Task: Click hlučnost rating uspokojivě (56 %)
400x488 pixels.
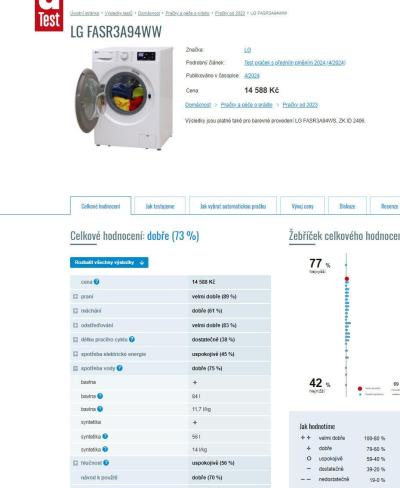Action: coord(213,463)
